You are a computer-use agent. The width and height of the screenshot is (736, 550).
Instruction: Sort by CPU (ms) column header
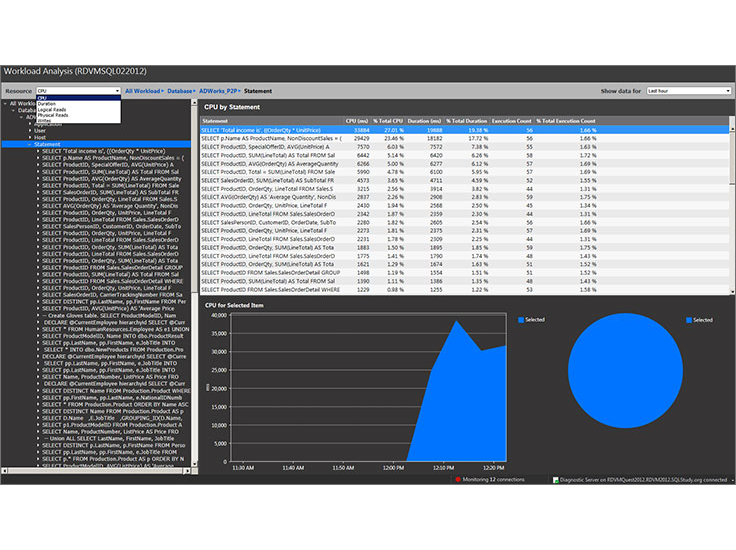tap(357, 121)
